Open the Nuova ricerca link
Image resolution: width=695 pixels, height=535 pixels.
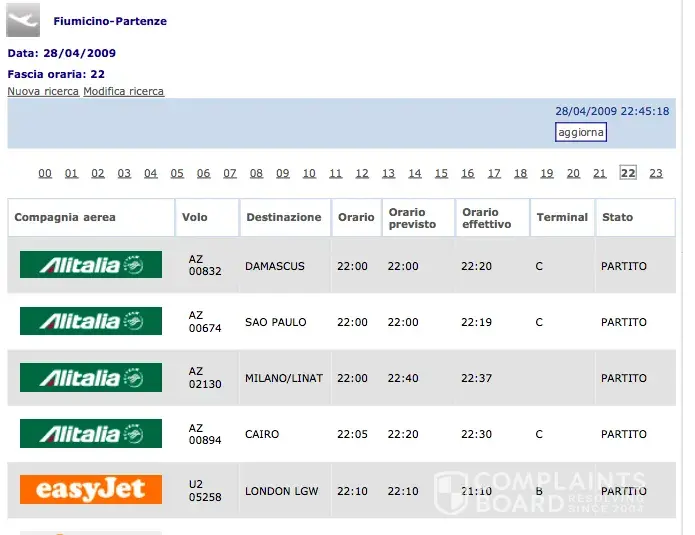pos(43,91)
